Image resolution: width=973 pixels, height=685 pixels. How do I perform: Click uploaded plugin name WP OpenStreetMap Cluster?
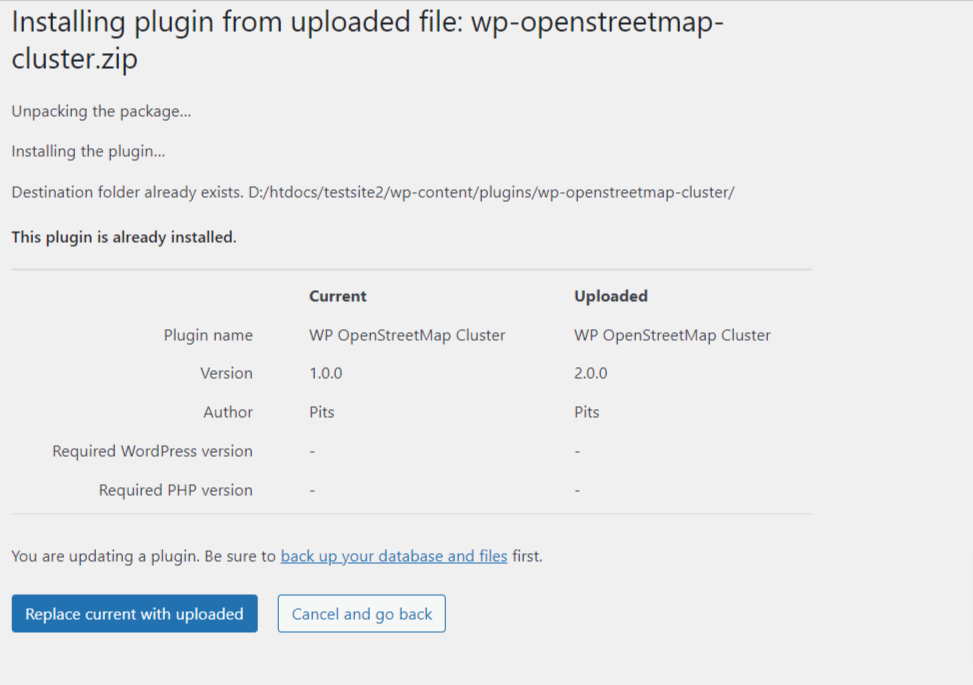pos(672,335)
